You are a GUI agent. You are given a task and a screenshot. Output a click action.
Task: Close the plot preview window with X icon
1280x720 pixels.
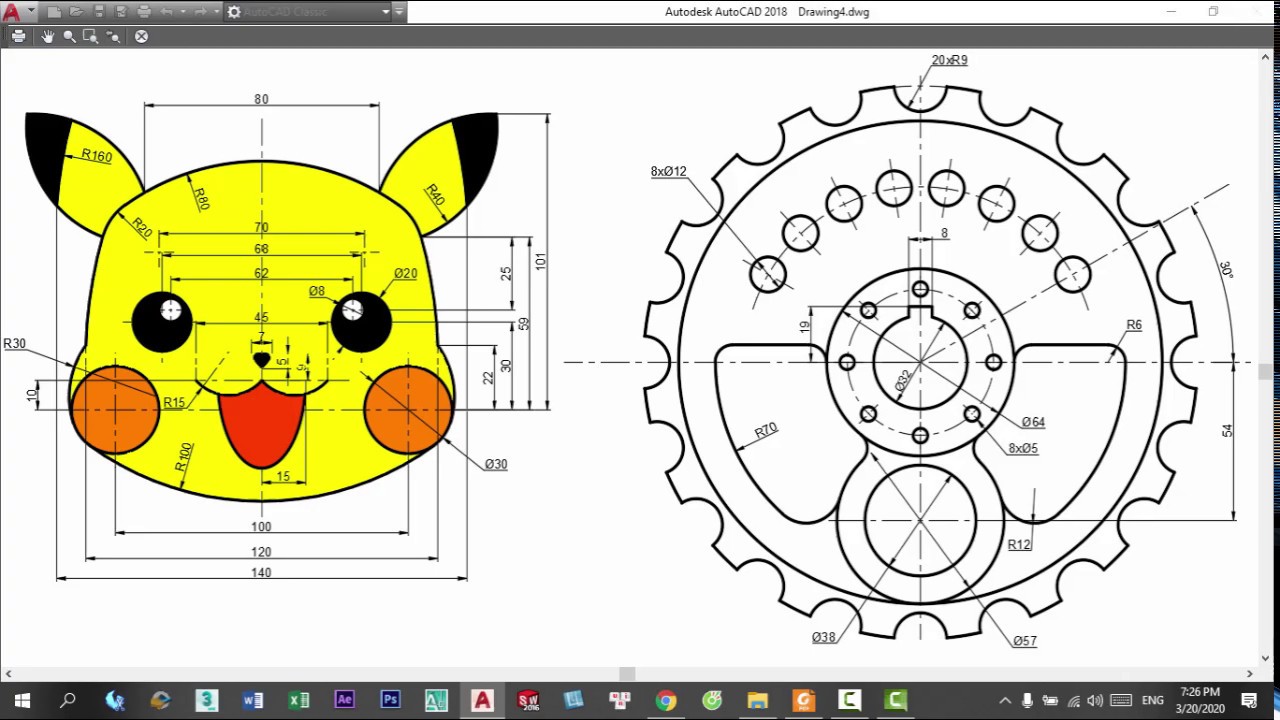(x=141, y=36)
